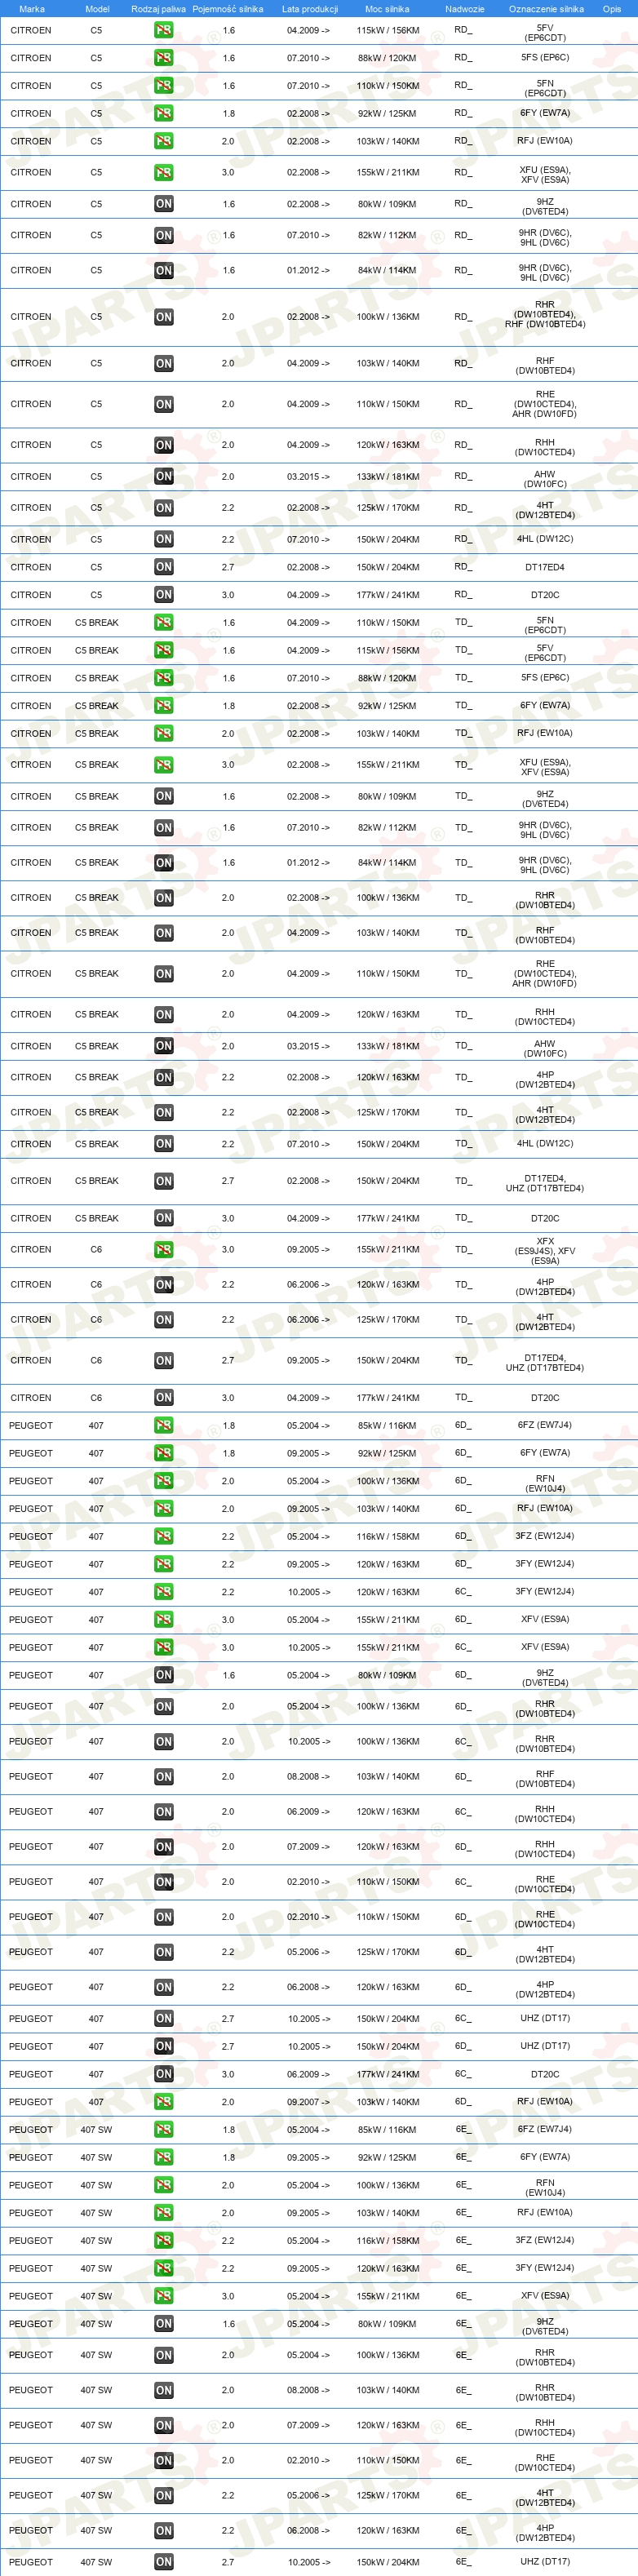The width and height of the screenshot is (638, 2576).
Task: Click diesel icon in C5 Break 03.2015 AHW row
Action: point(163,1046)
